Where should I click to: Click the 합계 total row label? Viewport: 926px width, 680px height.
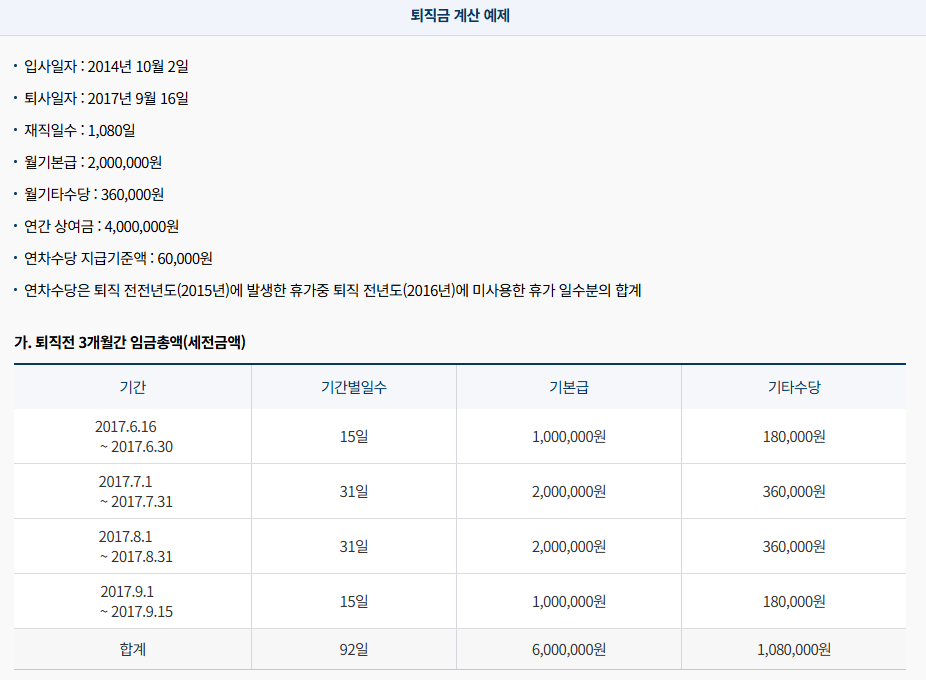(x=133, y=649)
